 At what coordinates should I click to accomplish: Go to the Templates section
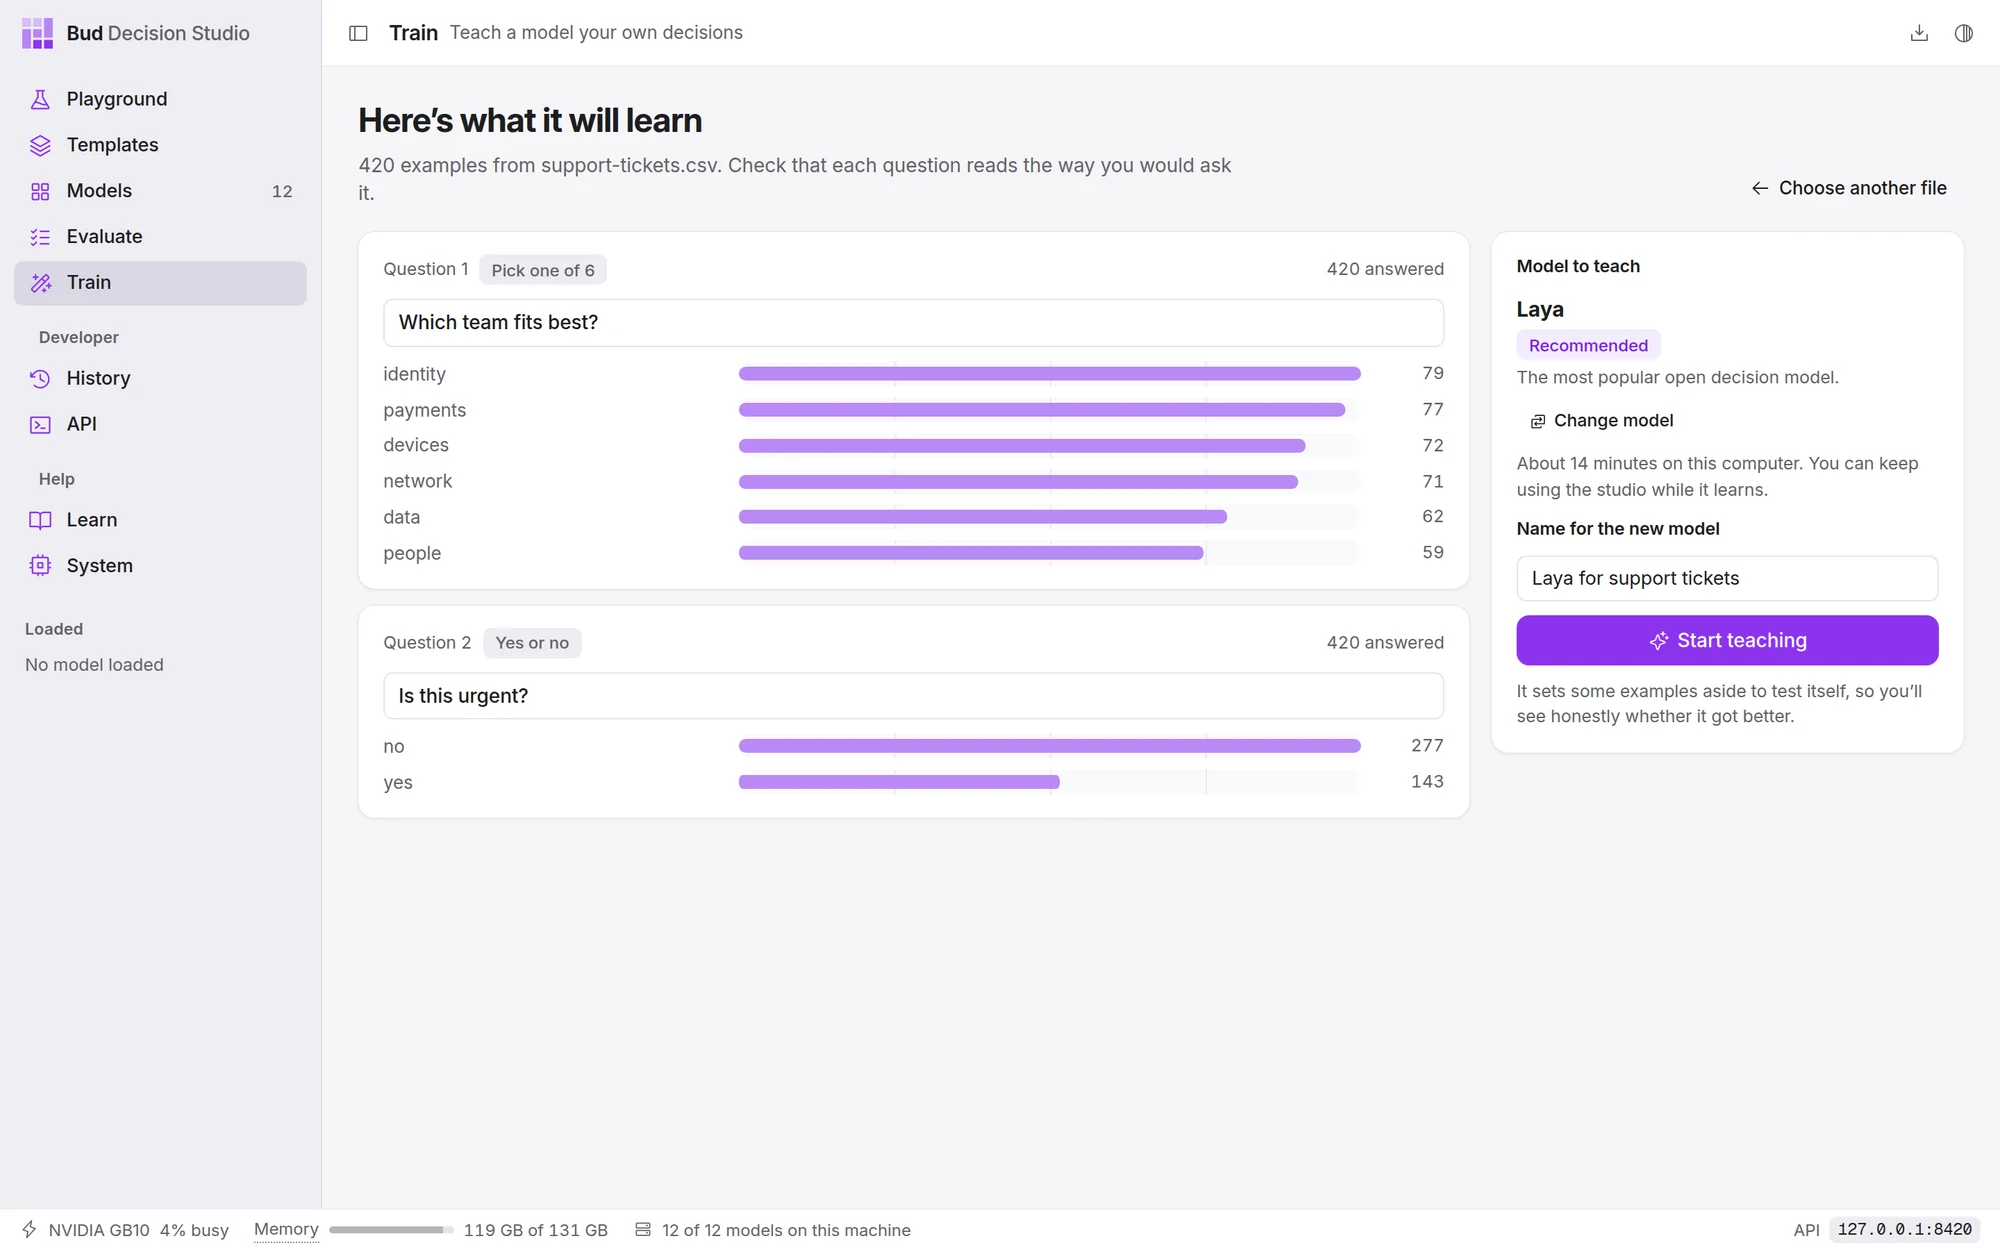click(160, 145)
